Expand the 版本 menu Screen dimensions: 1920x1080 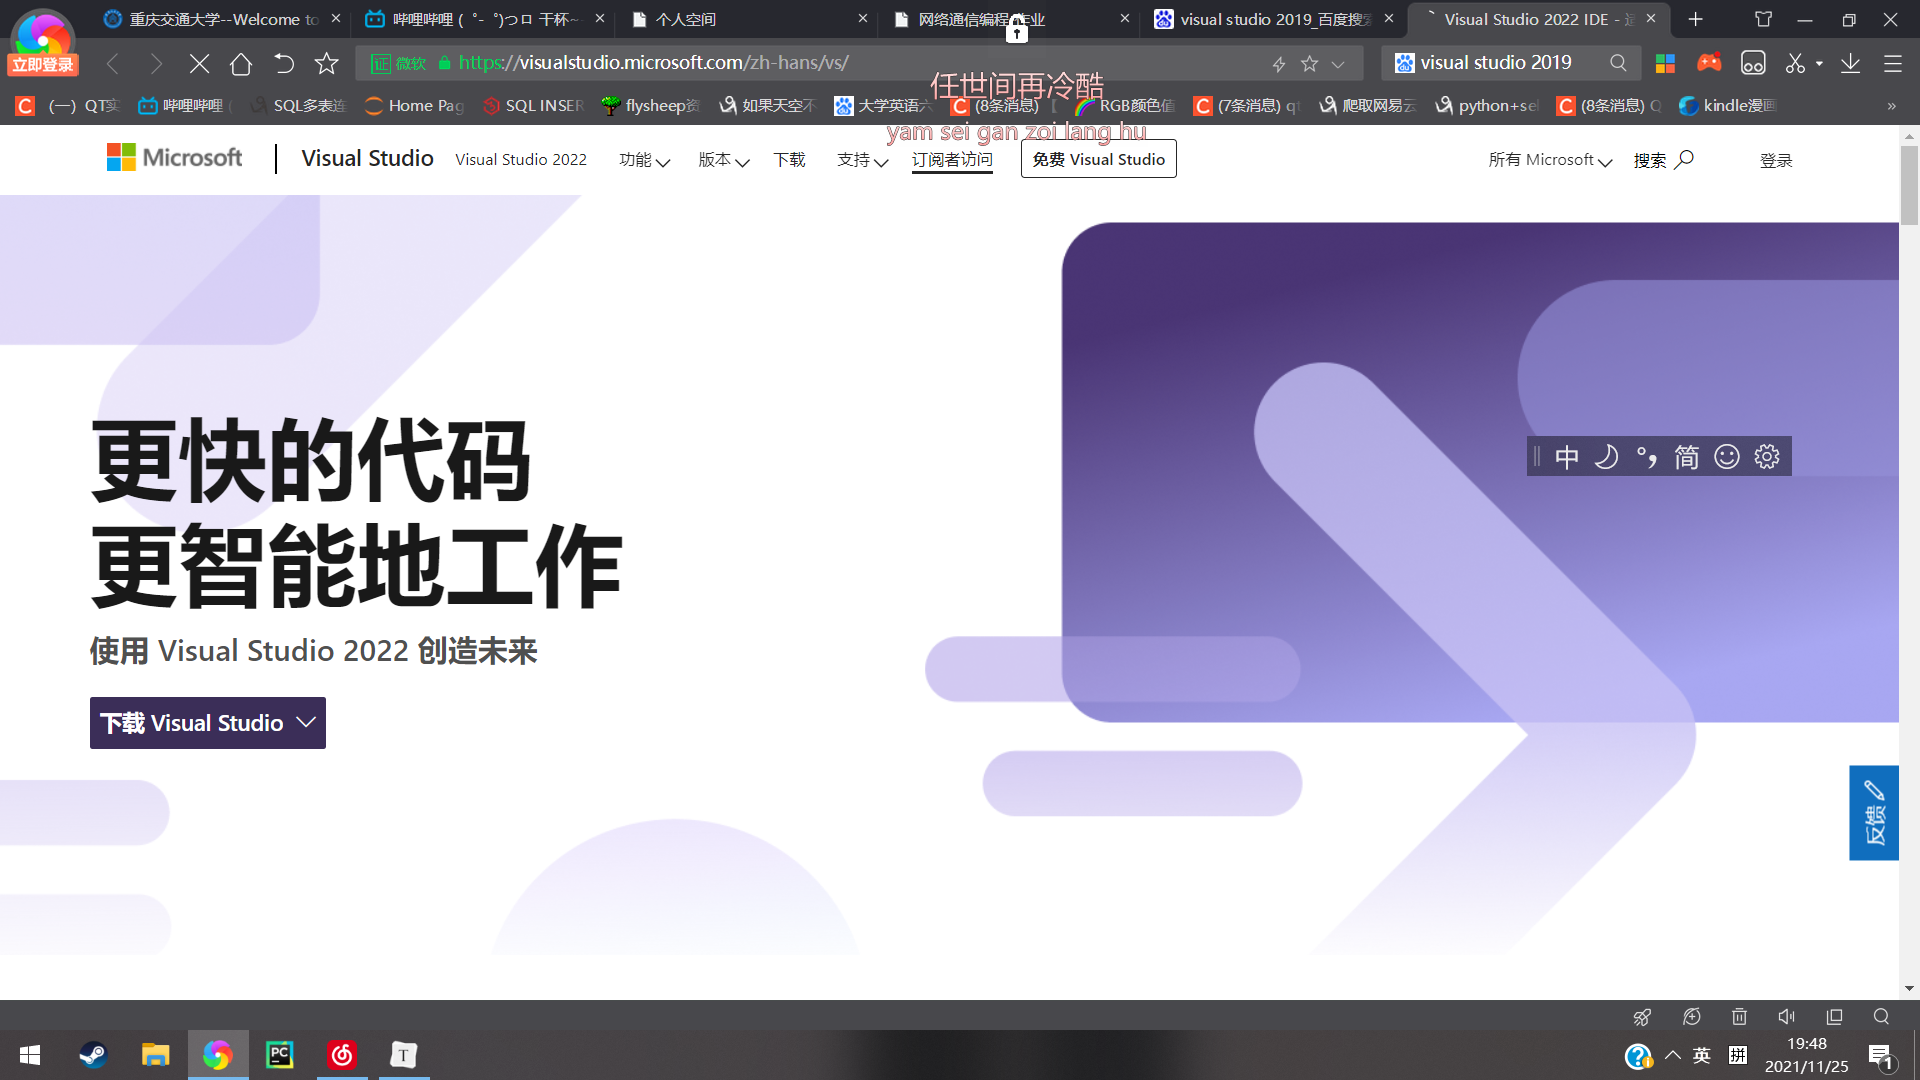(724, 160)
